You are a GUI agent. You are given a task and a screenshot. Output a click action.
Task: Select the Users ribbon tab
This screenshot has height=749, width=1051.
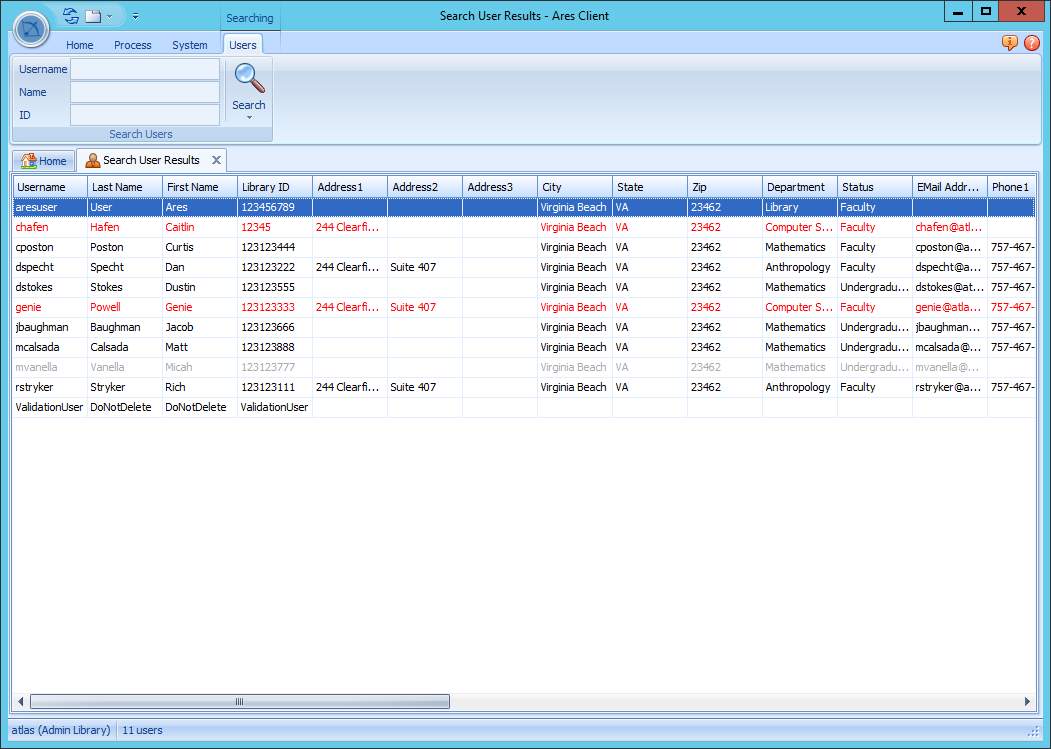click(x=243, y=45)
